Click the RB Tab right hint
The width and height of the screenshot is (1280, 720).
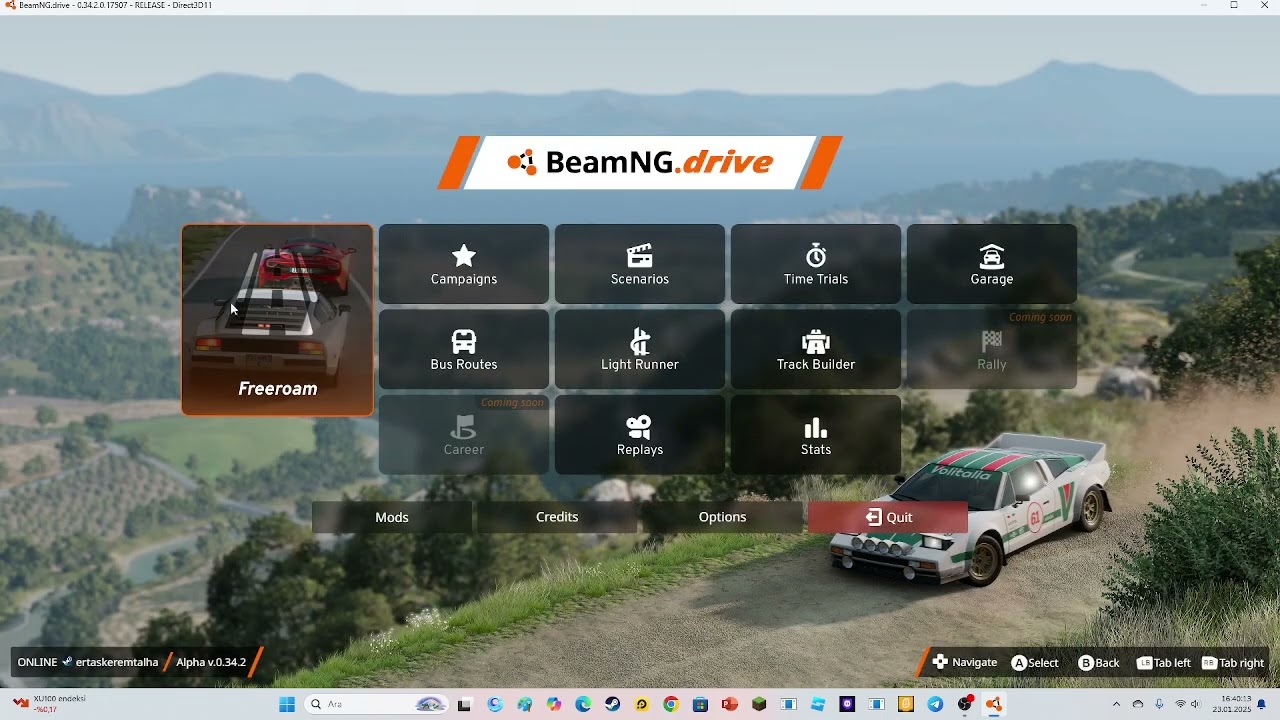(x=1233, y=662)
